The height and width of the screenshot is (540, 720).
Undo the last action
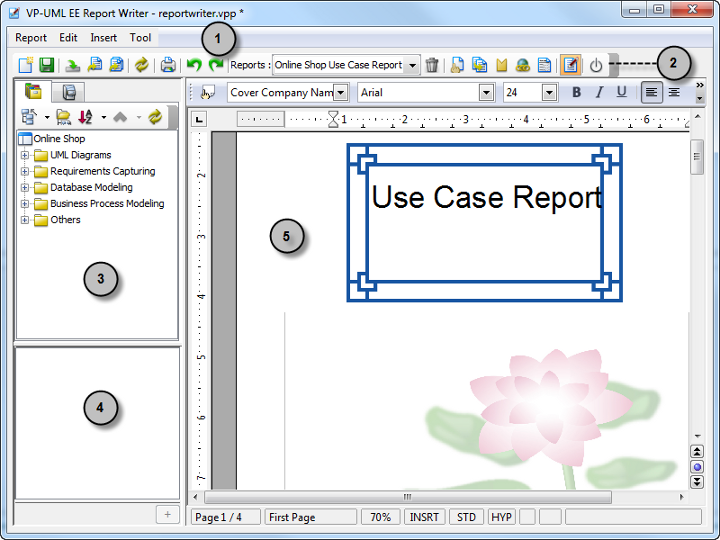pos(194,65)
